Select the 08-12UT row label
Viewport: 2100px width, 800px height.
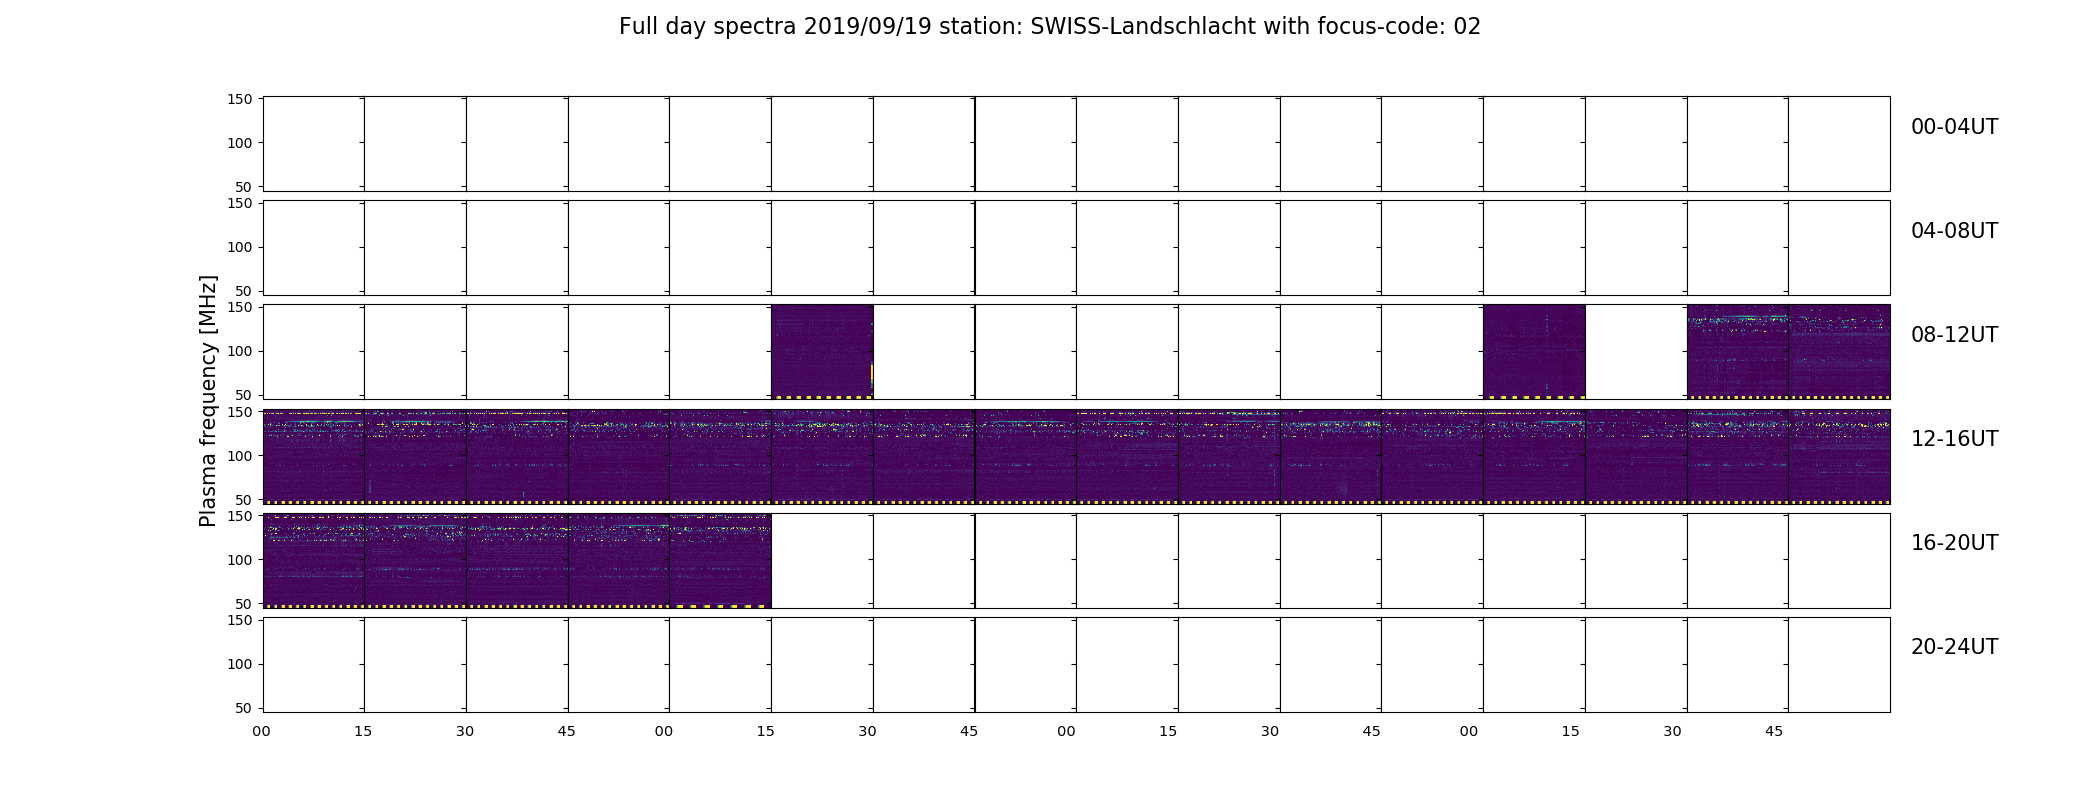[x=1954, y=335]
